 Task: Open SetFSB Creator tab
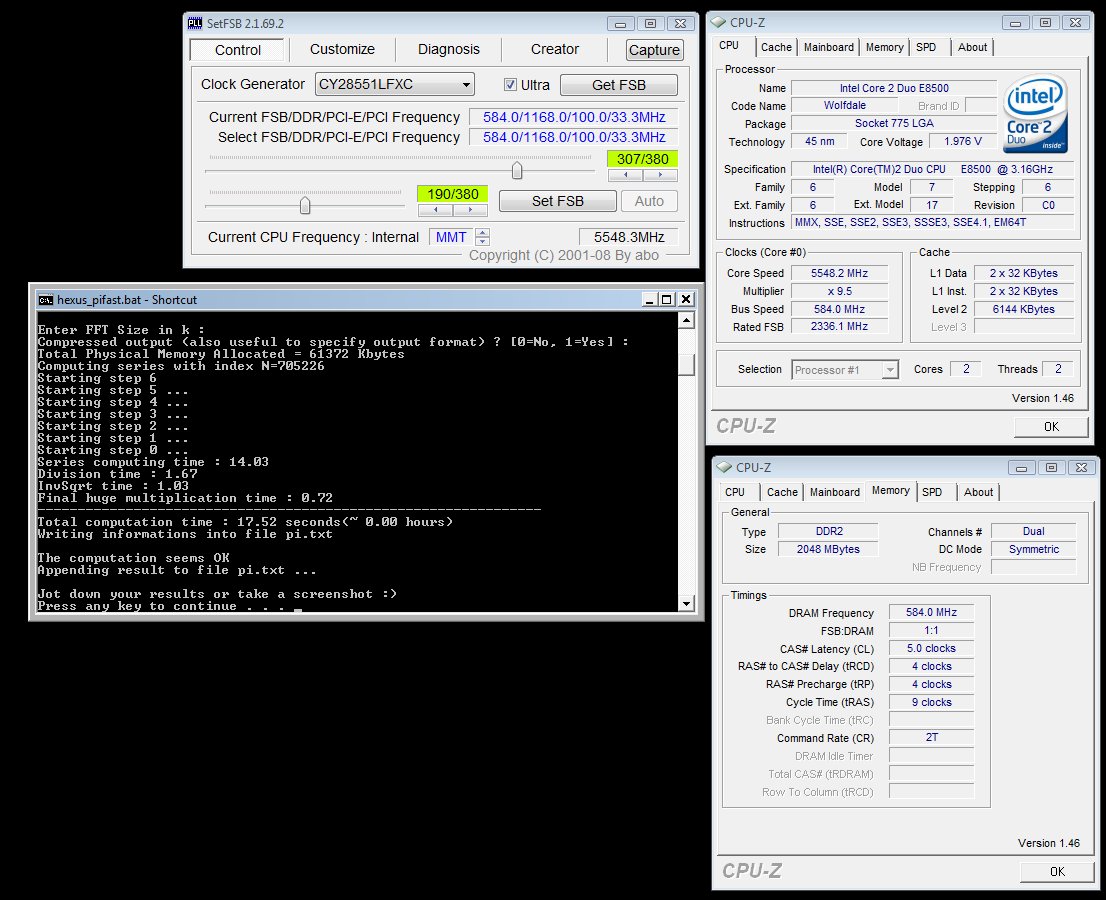[554, 49]
